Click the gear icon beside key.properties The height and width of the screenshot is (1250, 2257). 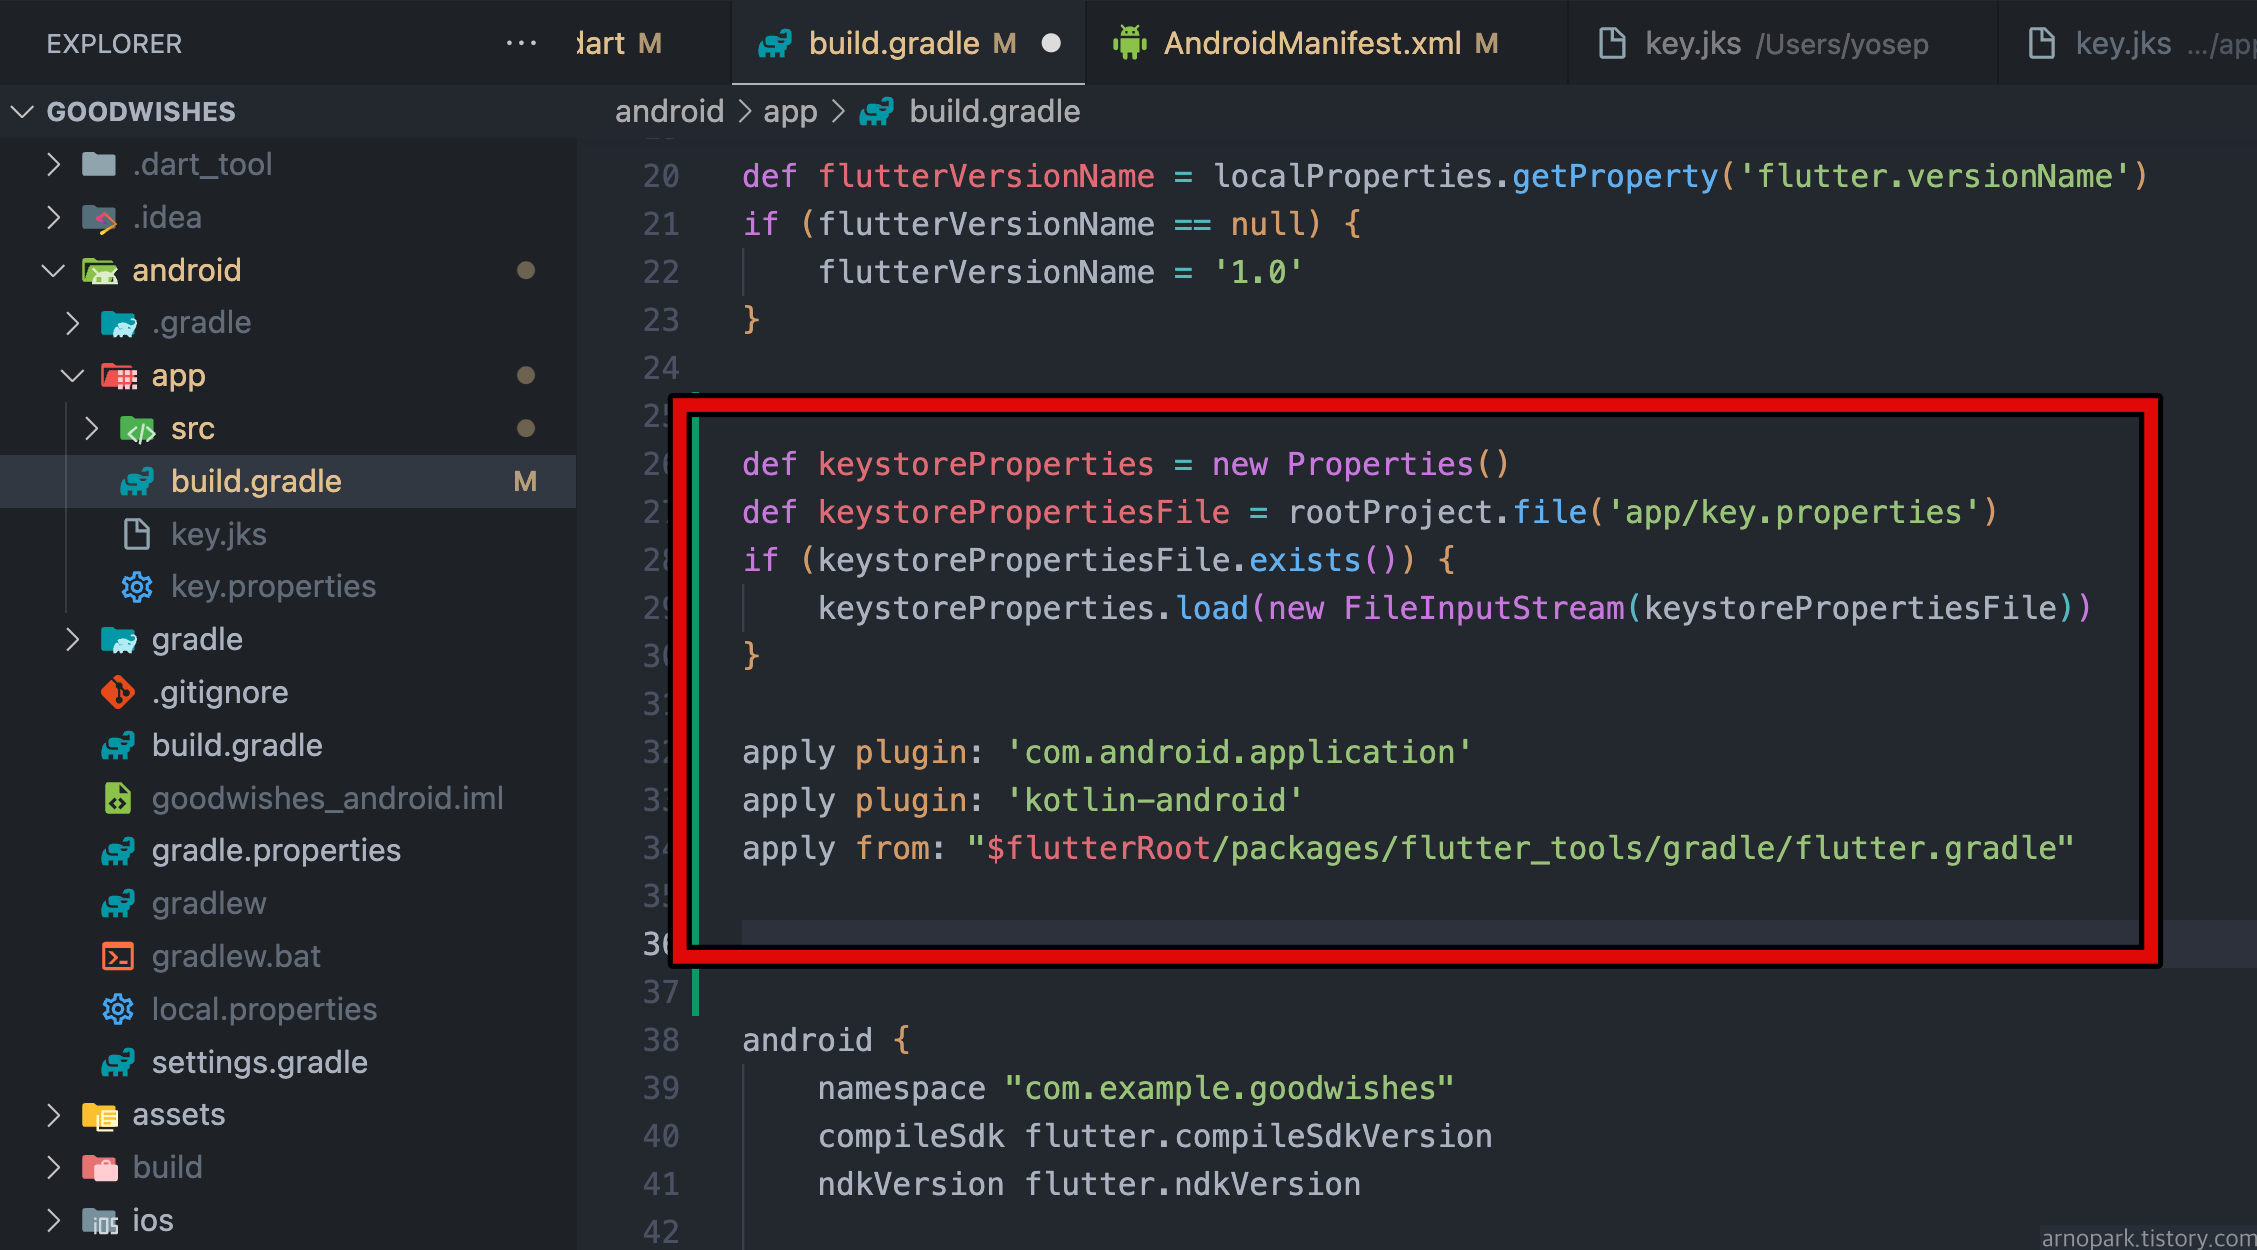coord(137,587)
